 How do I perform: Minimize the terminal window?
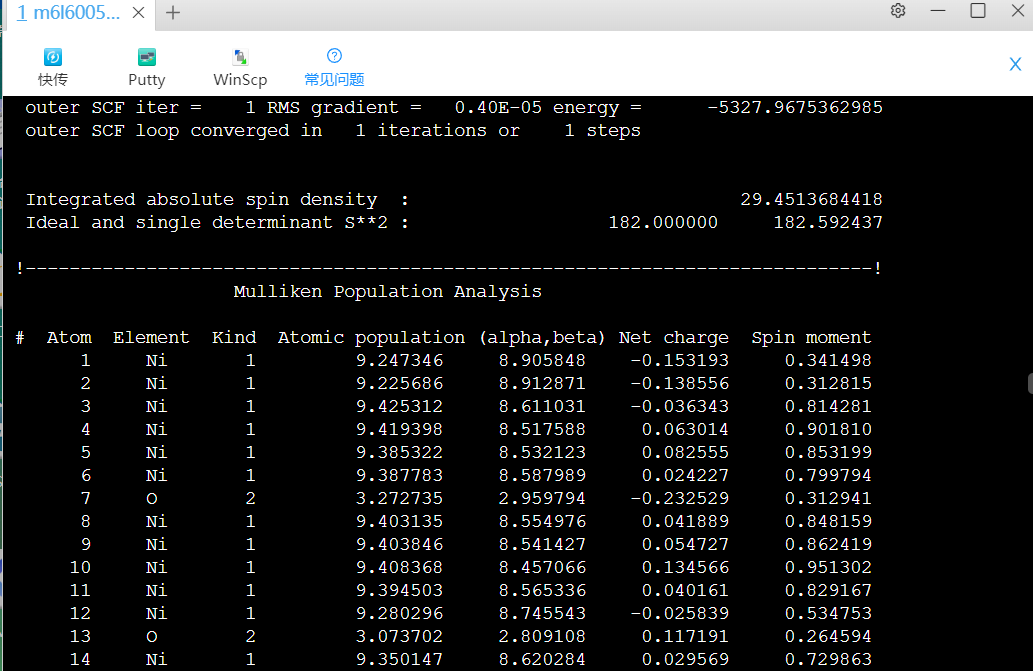(x=938, y=11)
